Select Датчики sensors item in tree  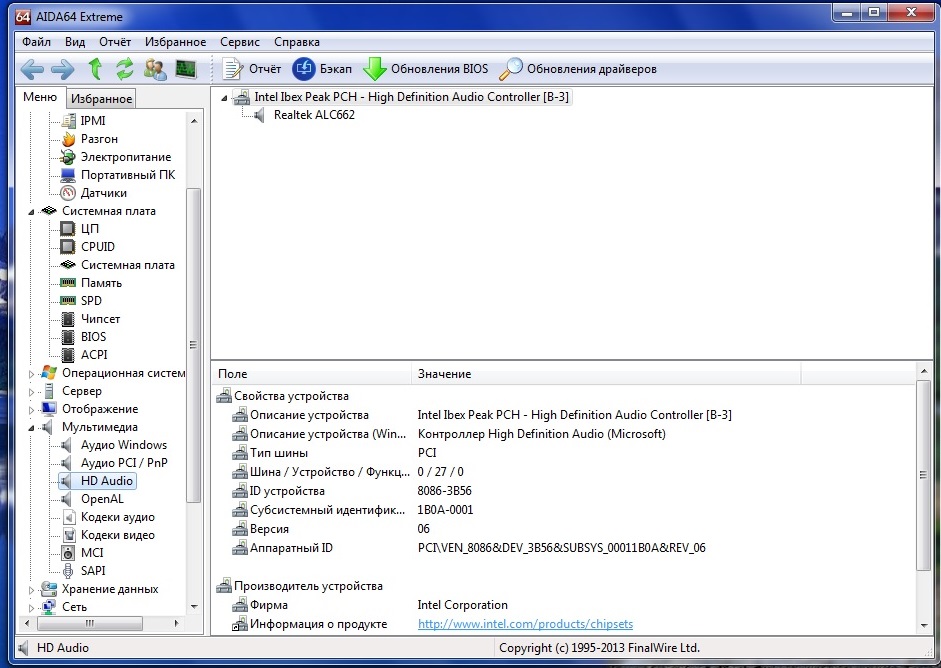104,193
